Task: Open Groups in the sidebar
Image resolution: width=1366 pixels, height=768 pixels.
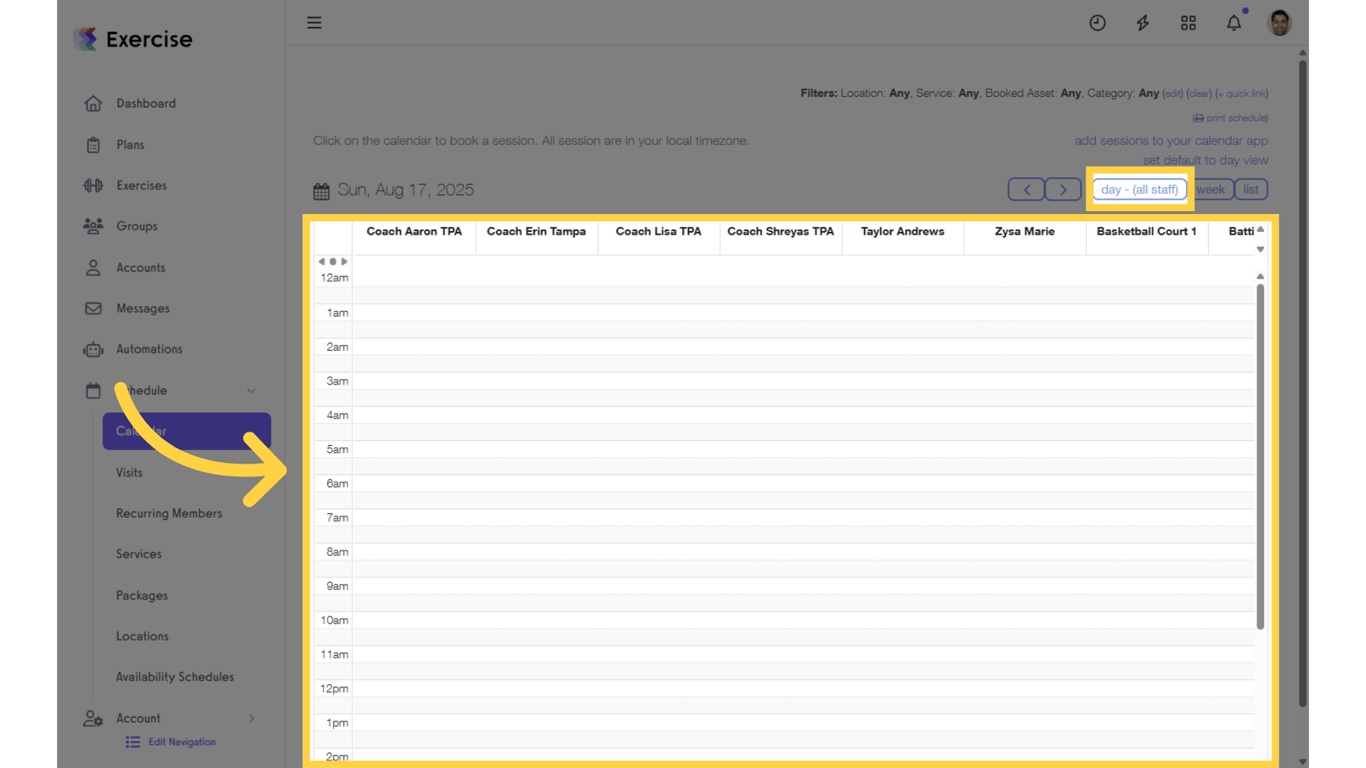Action: pyautogui.click(x=137, y=226)
